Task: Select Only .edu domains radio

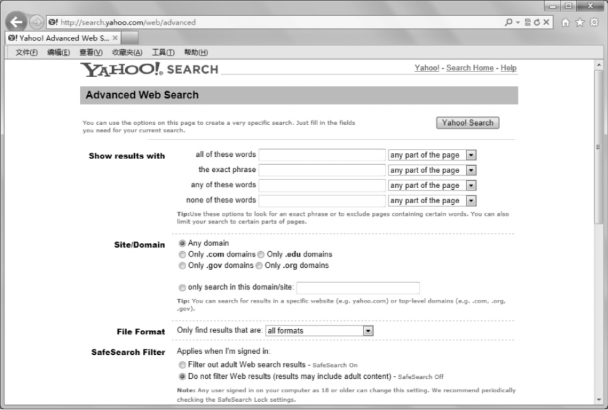Action: [x=261, y=254]
